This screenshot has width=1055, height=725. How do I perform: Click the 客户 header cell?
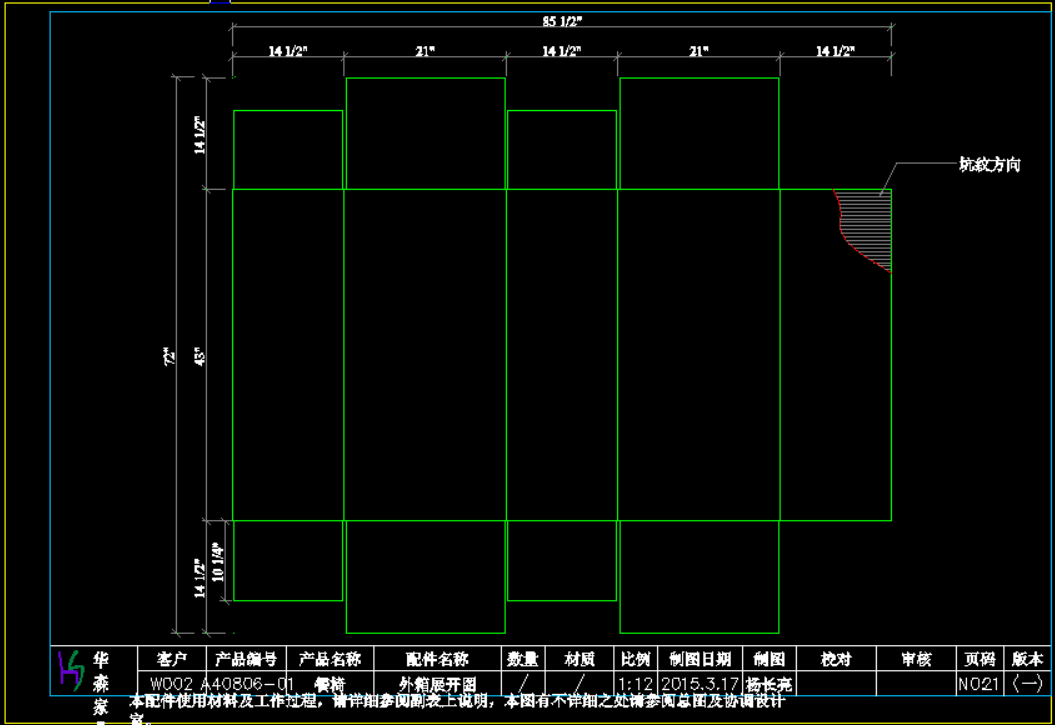172,659
